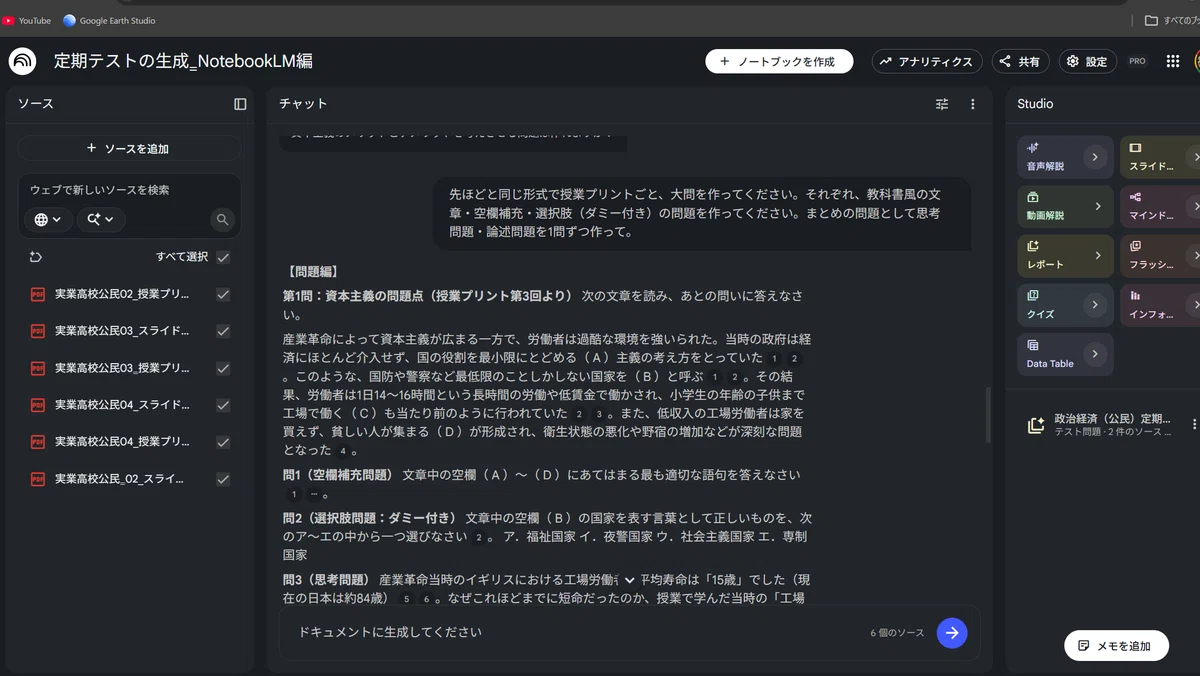Click citation marker 4 after 問題となった
The image size is (1200, 676).
[x=342, y=451]
